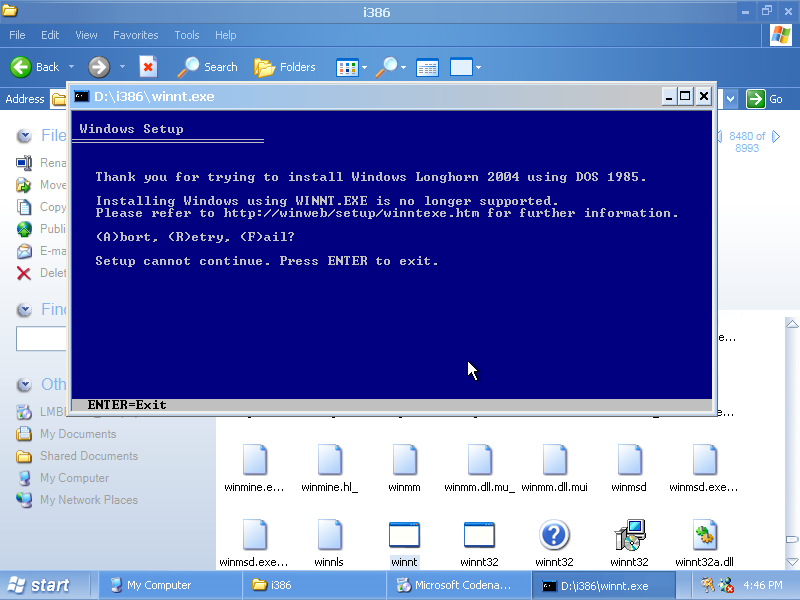Click the tray icon with the red X badge
The width and height of the screenshot is (800, 600).
(726, 585)
